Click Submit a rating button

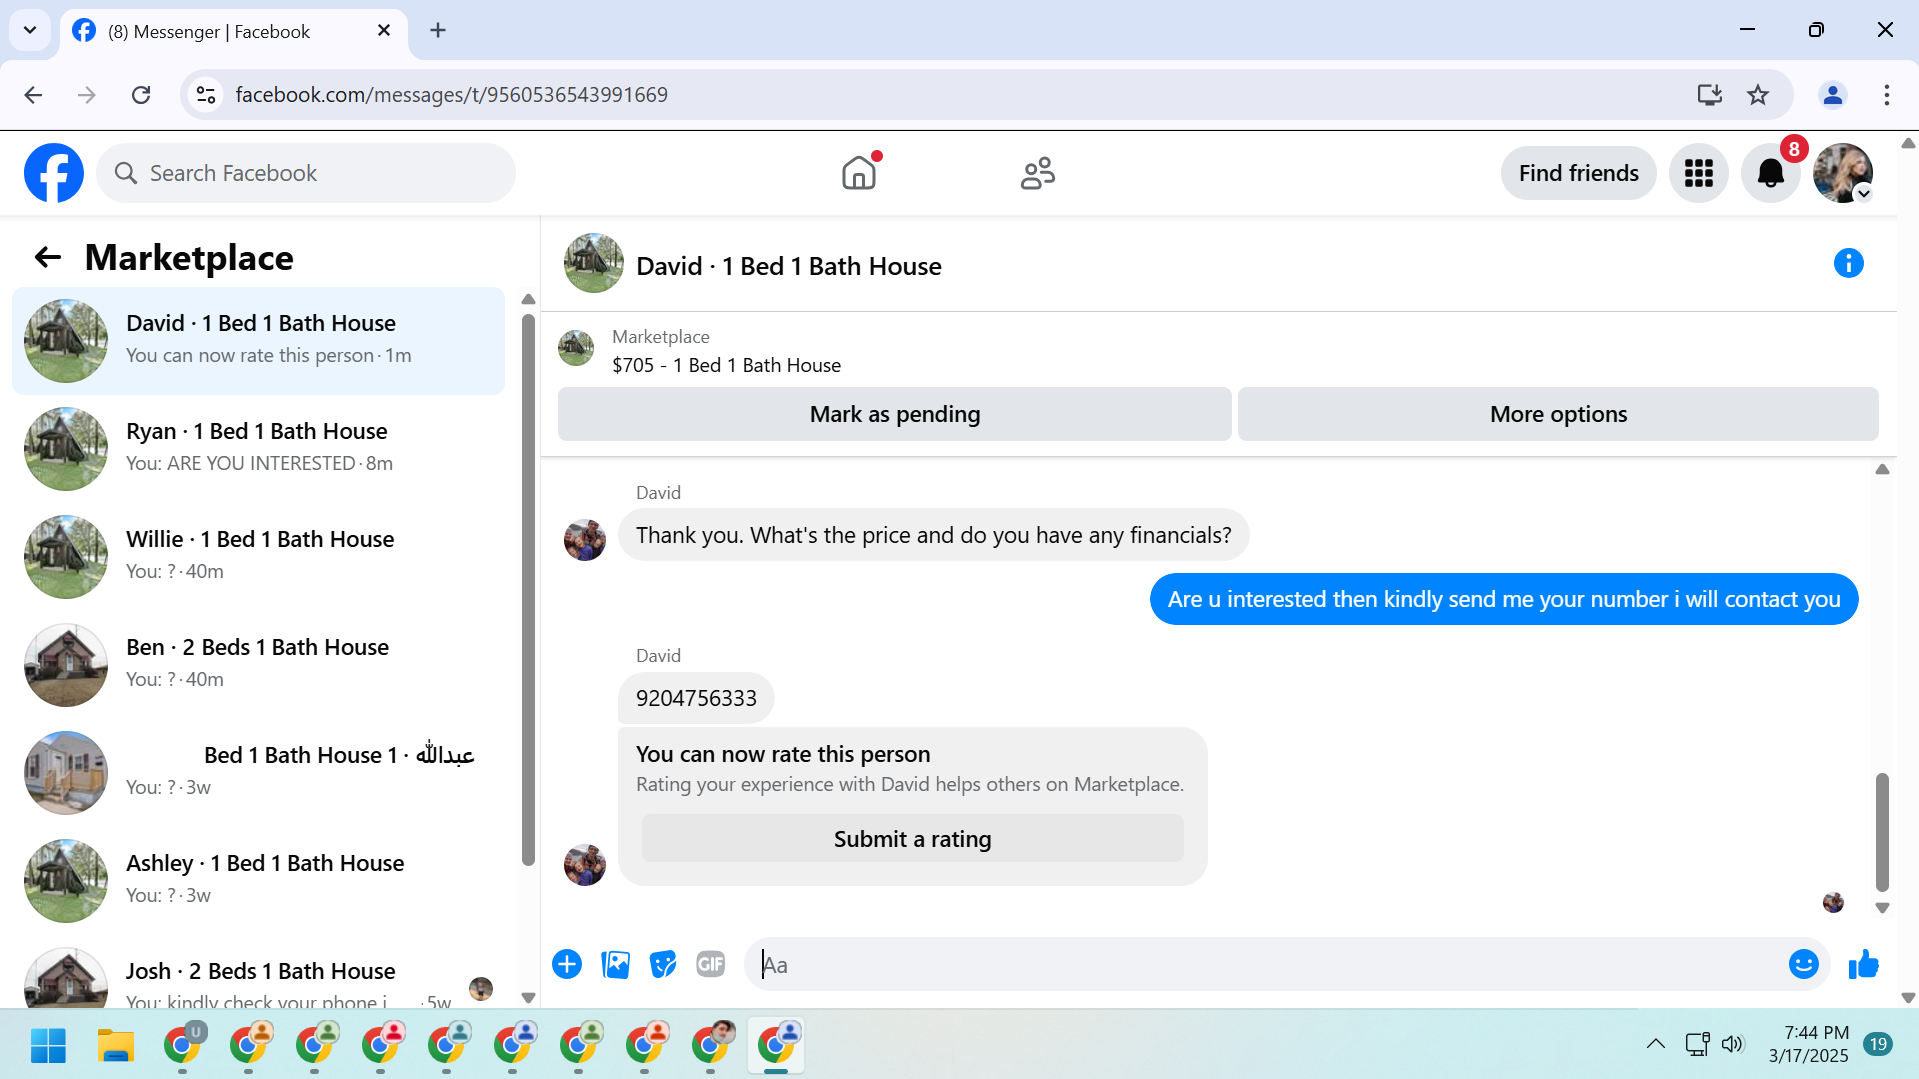913,839
